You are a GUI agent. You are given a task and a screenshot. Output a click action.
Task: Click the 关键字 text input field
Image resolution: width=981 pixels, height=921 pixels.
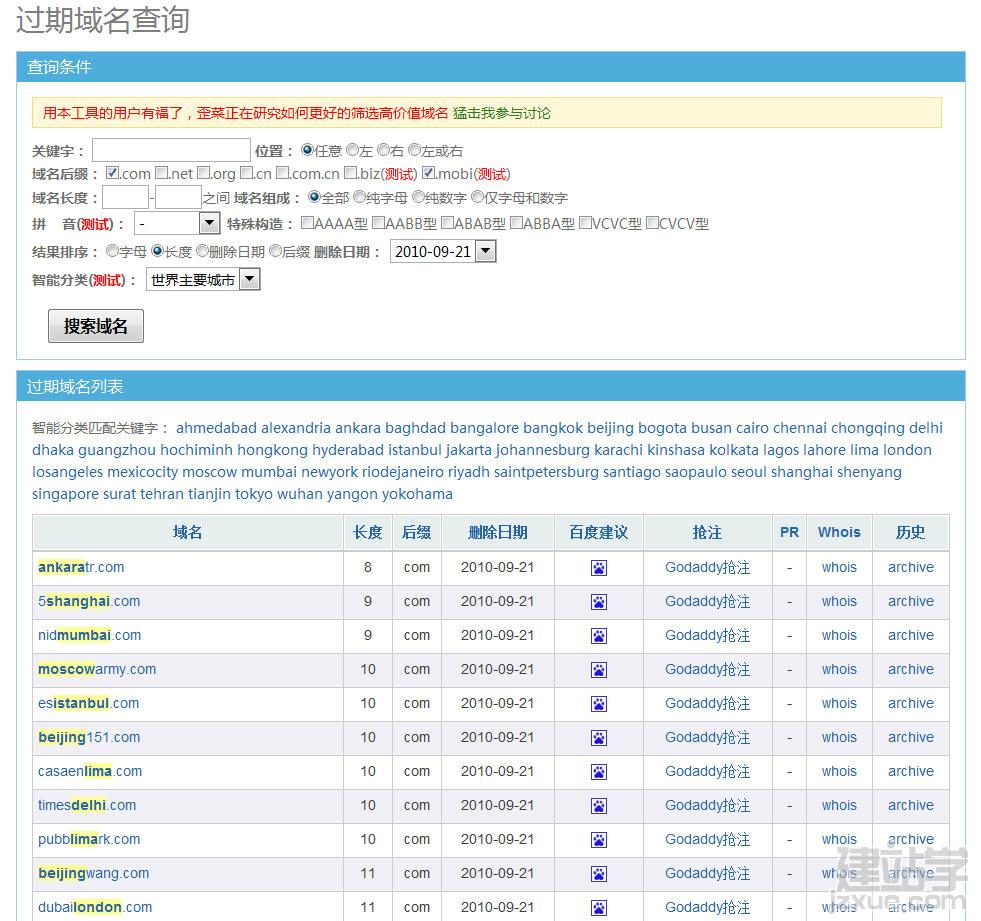[x=171, y=150]
